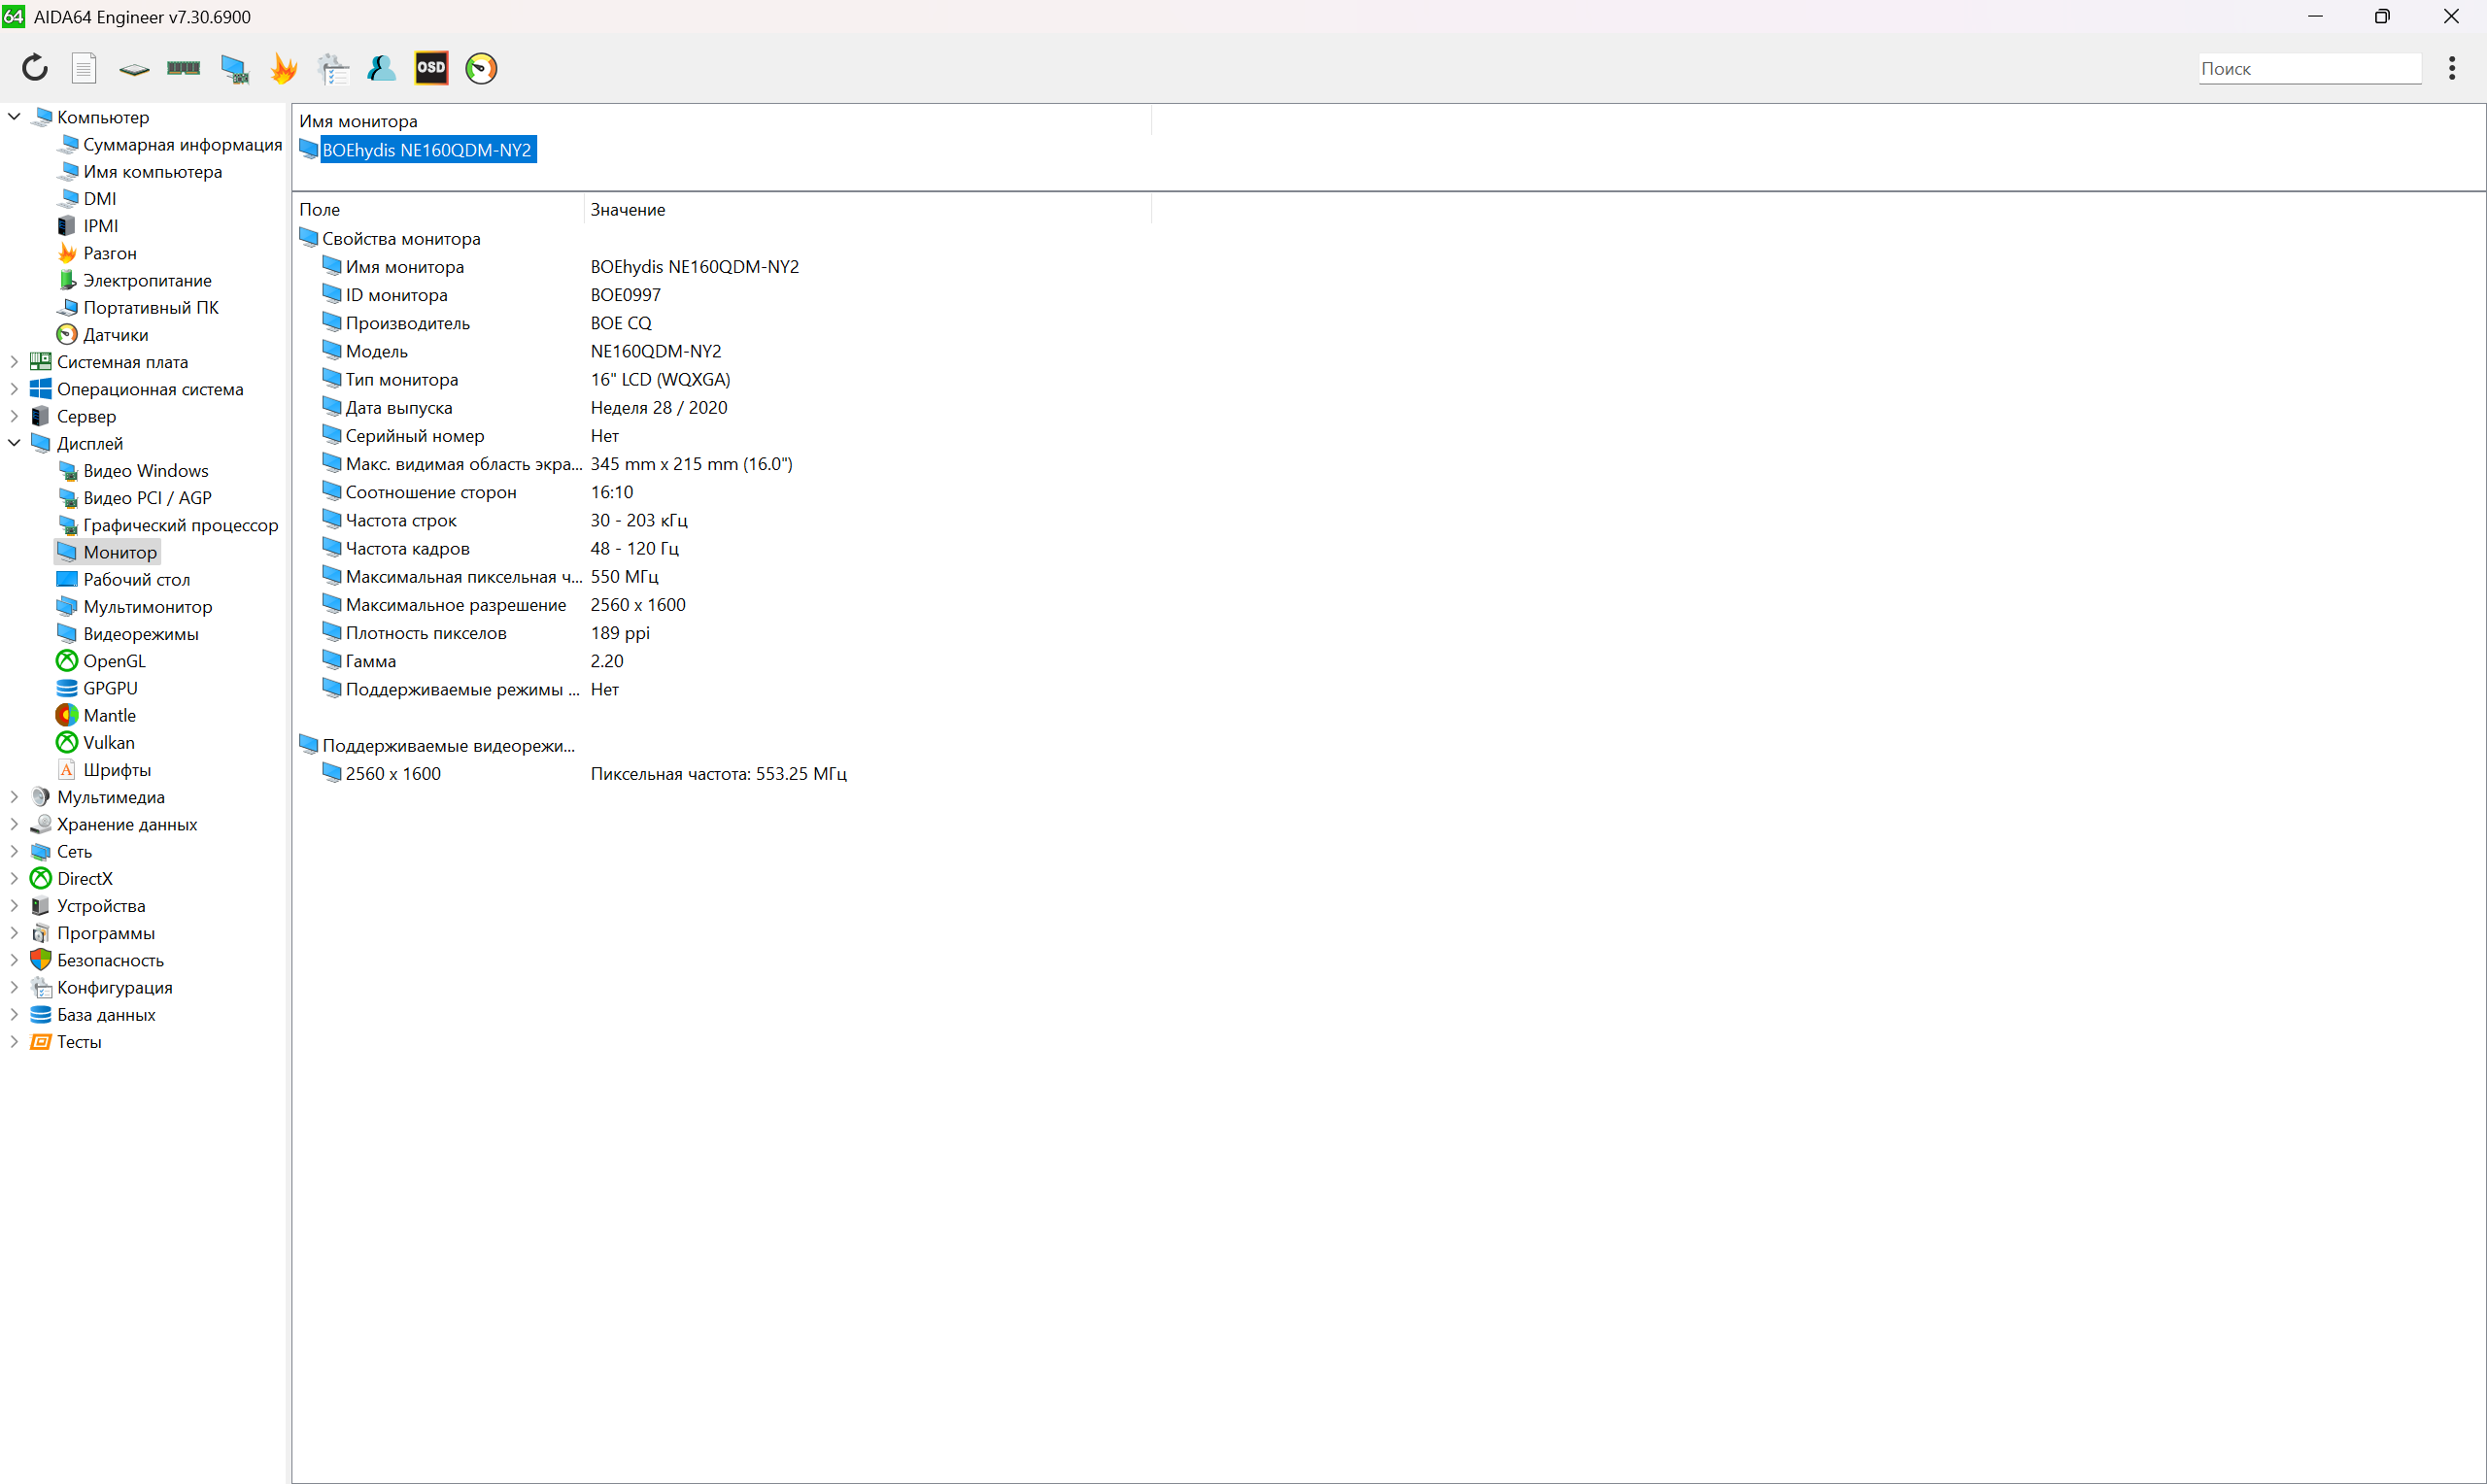Open the Датчики sensors item
The image size is (2487, 1484).
click(103, 335)
